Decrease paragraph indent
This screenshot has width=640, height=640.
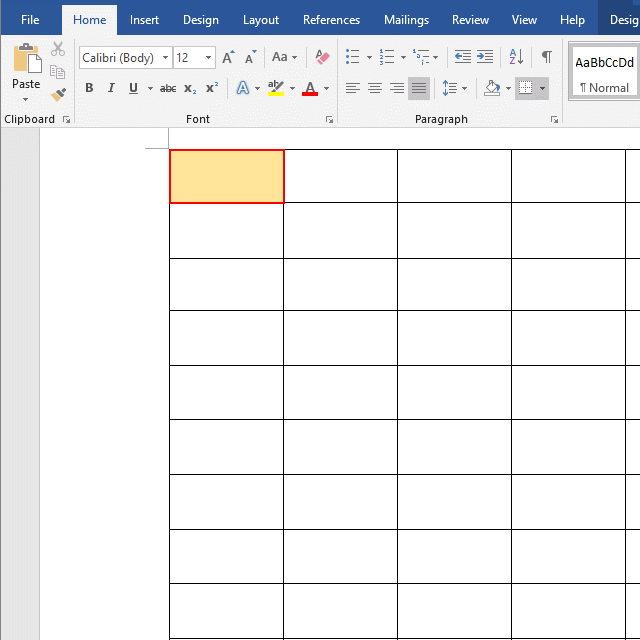tap(462, 57)
